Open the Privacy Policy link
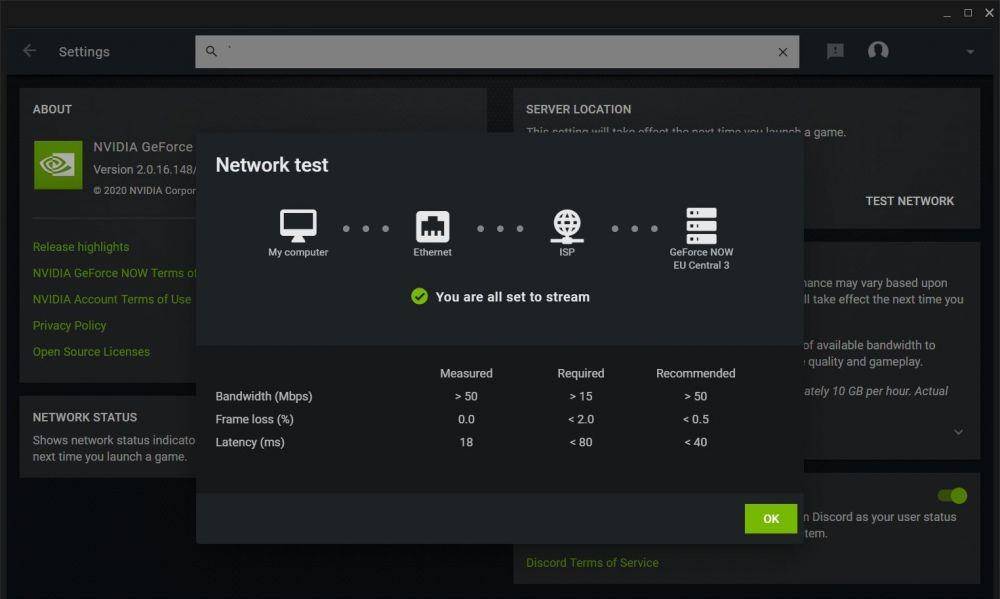Screen dimensions: 1000x599 click(x=70, y=325)
